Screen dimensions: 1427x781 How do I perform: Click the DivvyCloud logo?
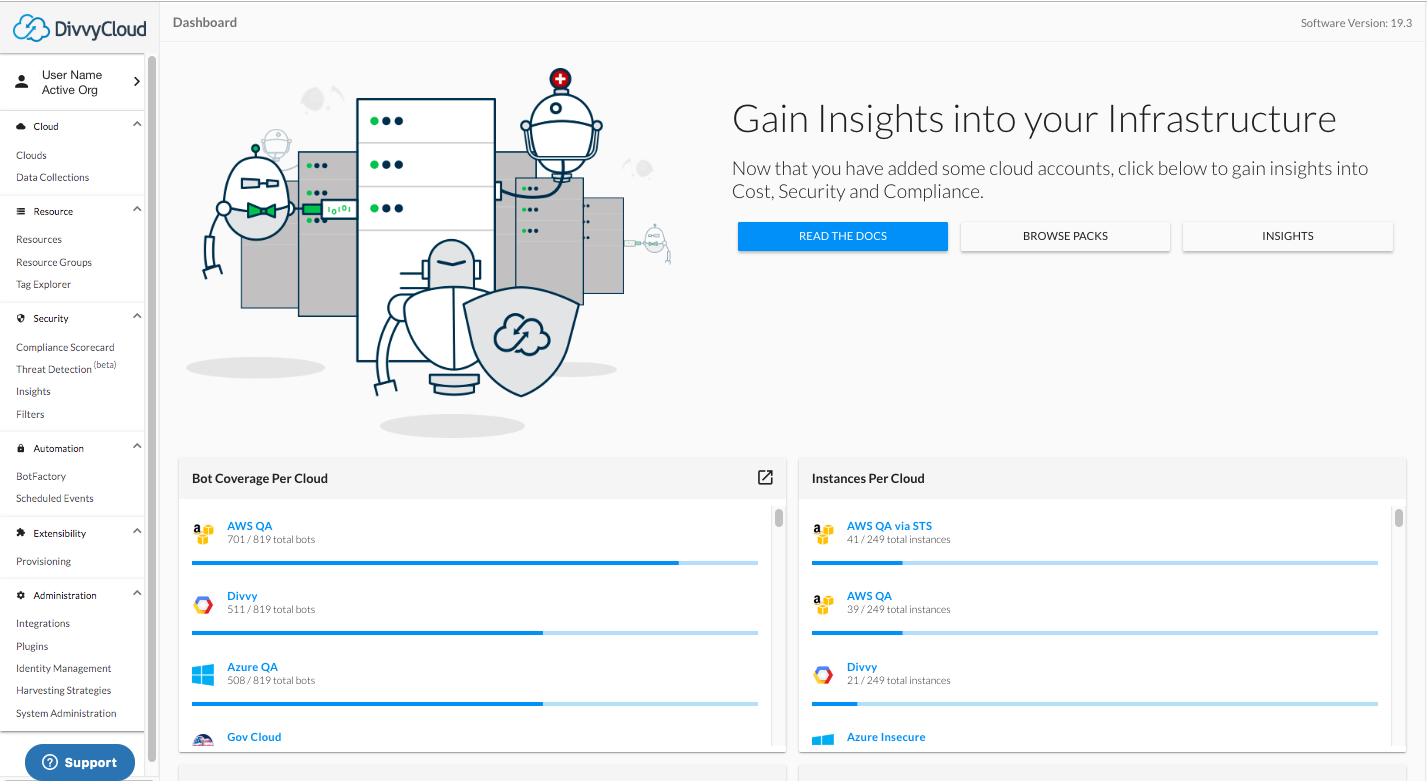coord(79,28)
